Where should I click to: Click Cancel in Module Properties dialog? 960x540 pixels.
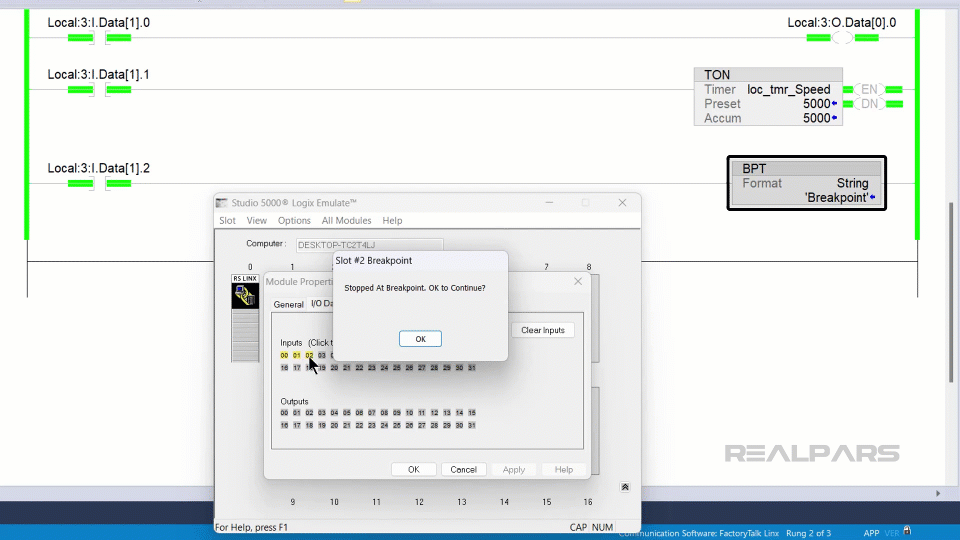click(463, 470)
